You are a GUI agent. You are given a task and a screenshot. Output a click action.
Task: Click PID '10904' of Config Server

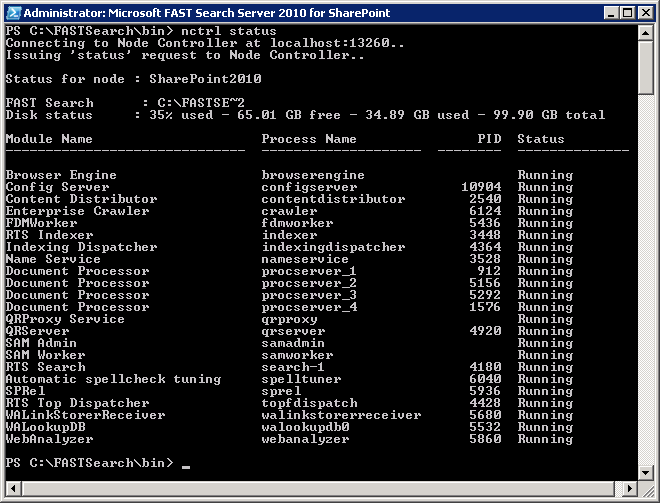(481, 187)
